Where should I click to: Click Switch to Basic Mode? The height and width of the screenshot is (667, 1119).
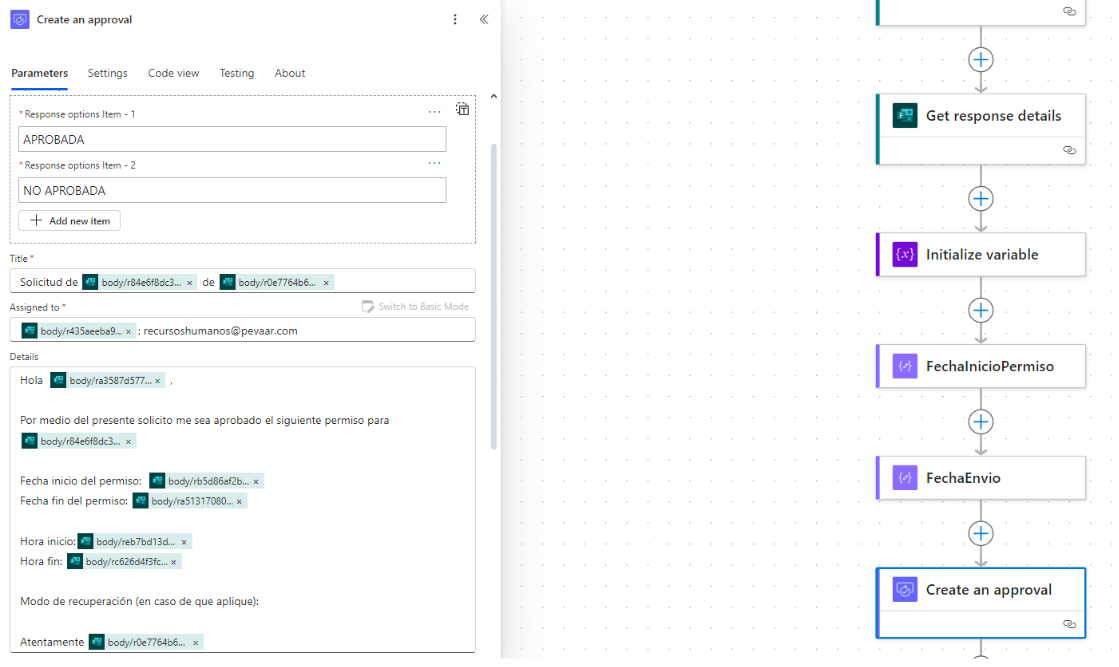[x=414, y=307]
